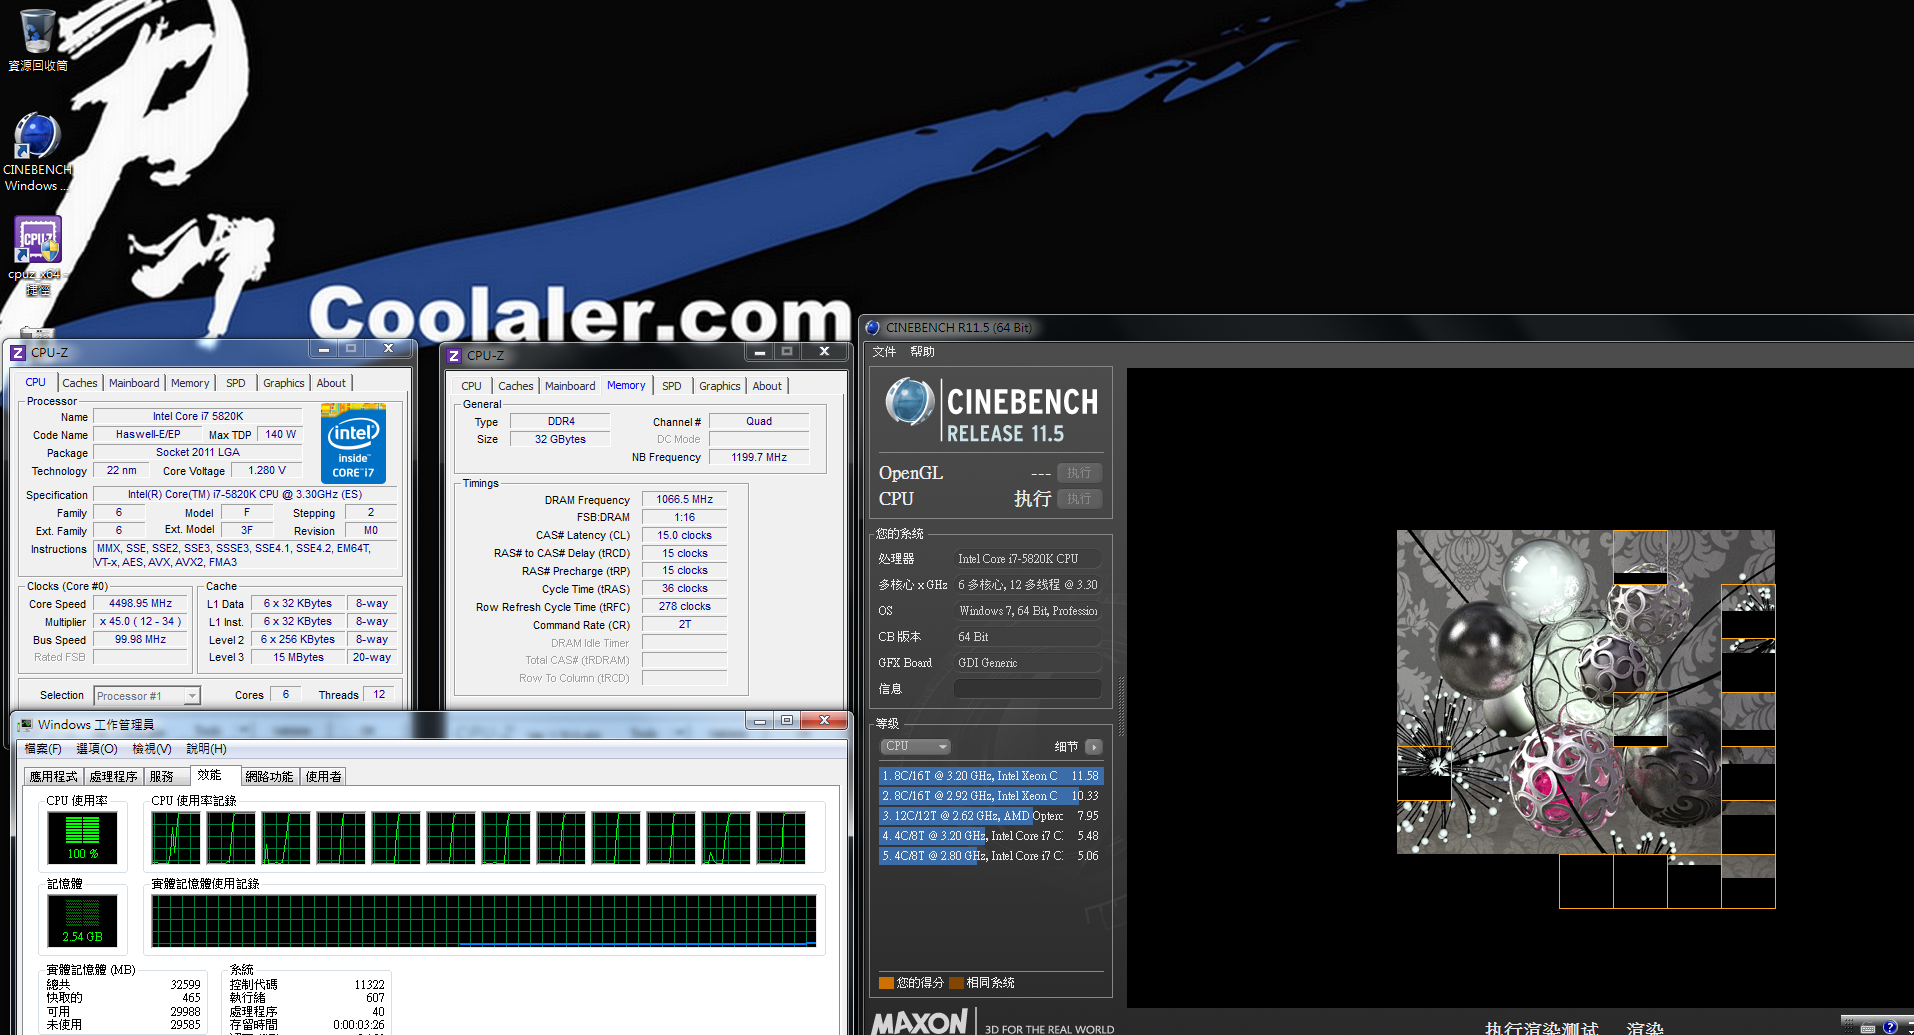Click the CPU-Z title icon of left window

(17, 353)
